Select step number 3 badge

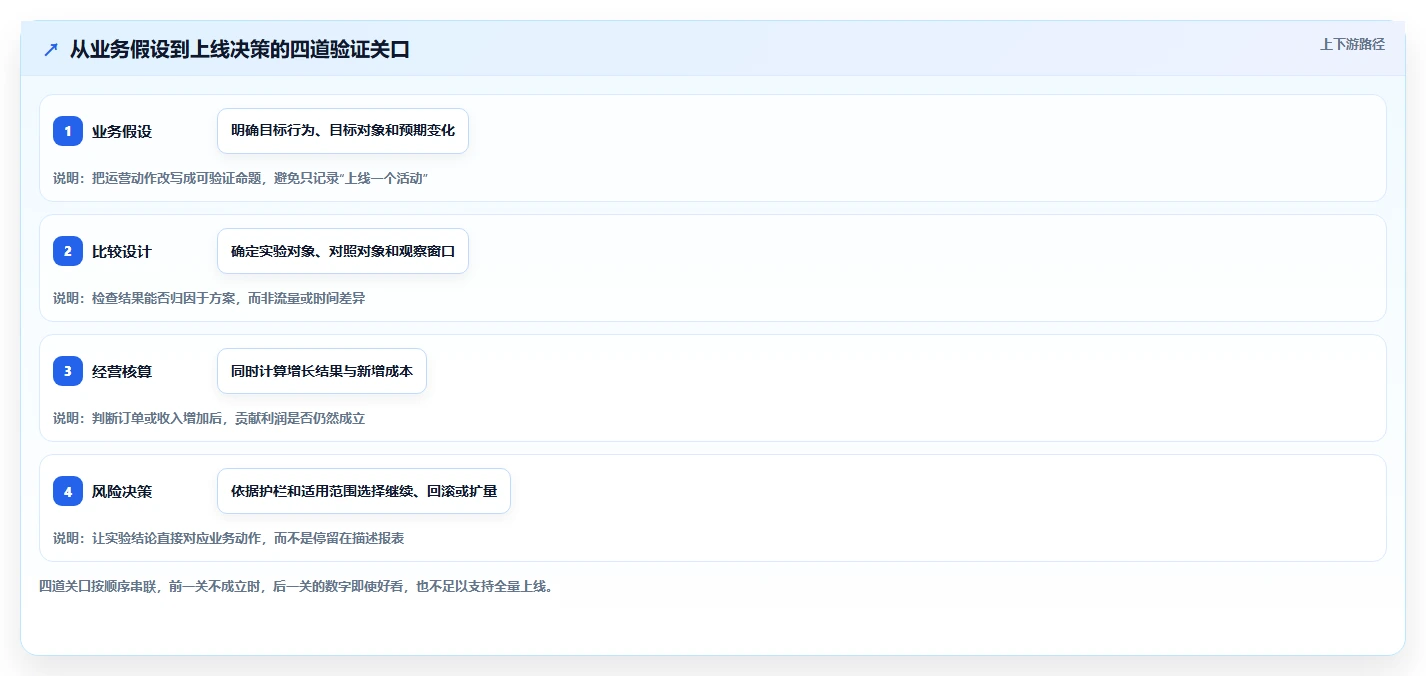pyautogui.click(x=68, y=371)
